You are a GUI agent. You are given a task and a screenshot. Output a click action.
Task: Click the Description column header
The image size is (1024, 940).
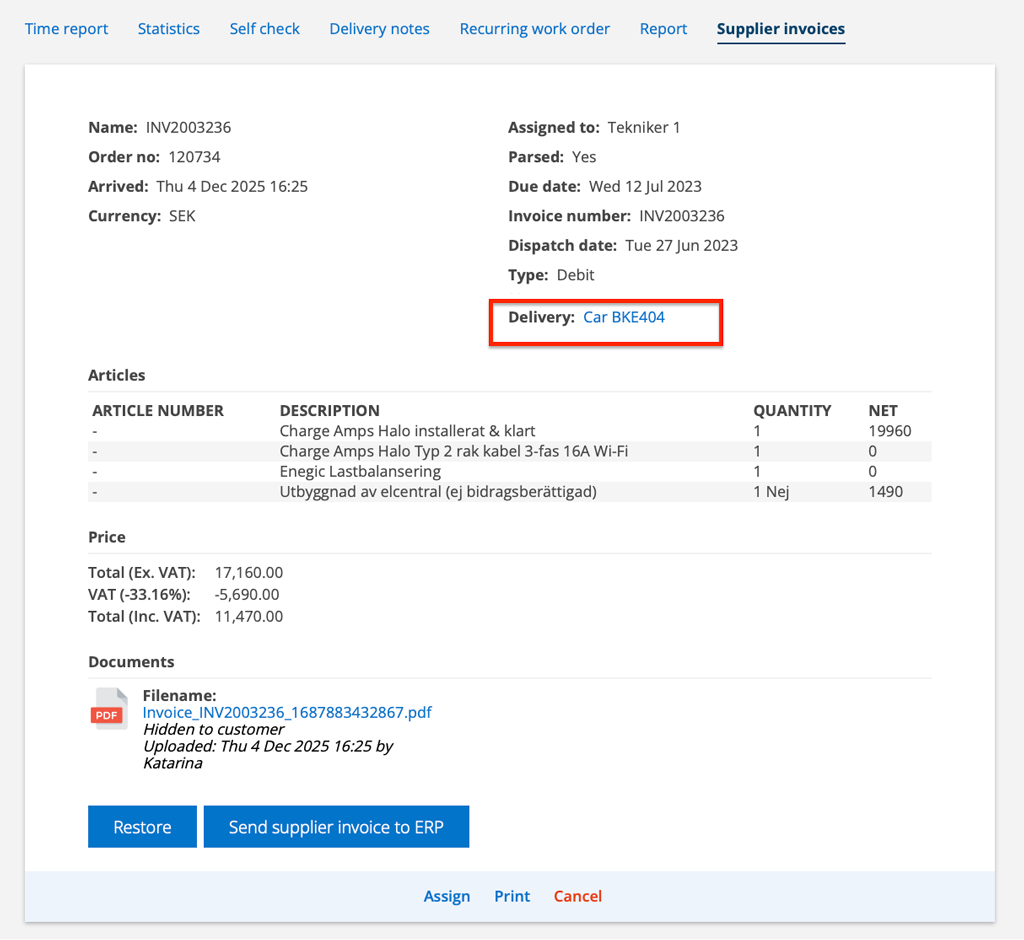pyautogui.click(x=329, y=410)
